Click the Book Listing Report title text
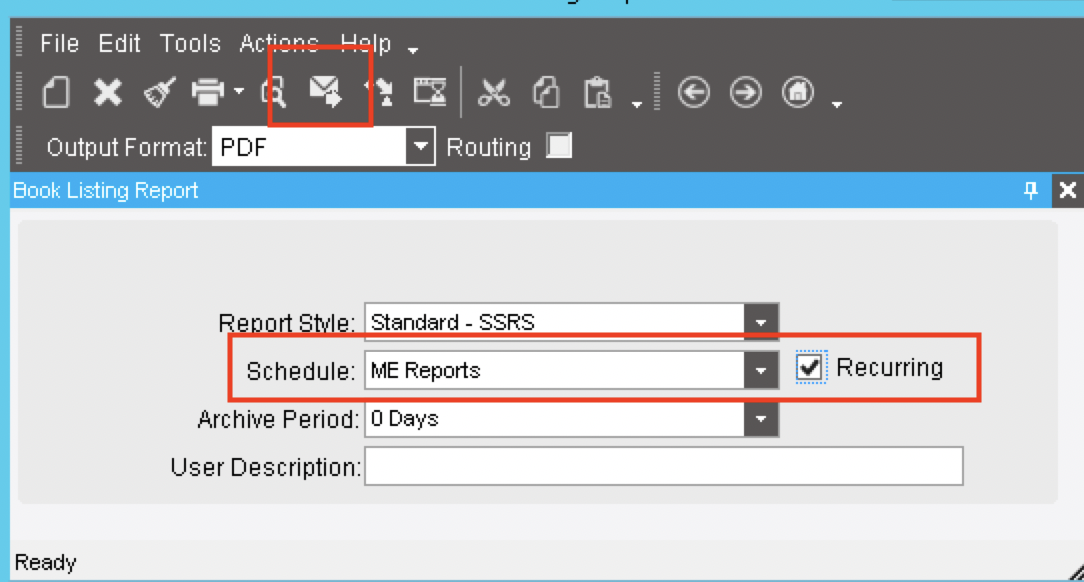1084x582 pixels. click(106, 190)
